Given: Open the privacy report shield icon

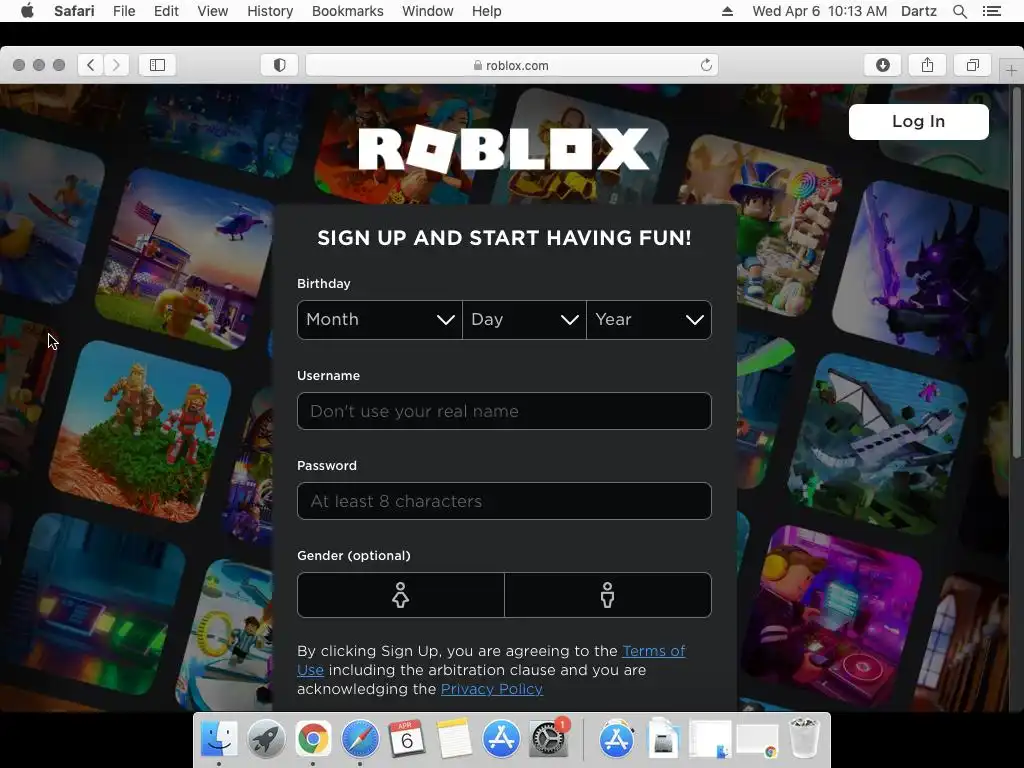Looking at the screenshot, I should point(280,65).
